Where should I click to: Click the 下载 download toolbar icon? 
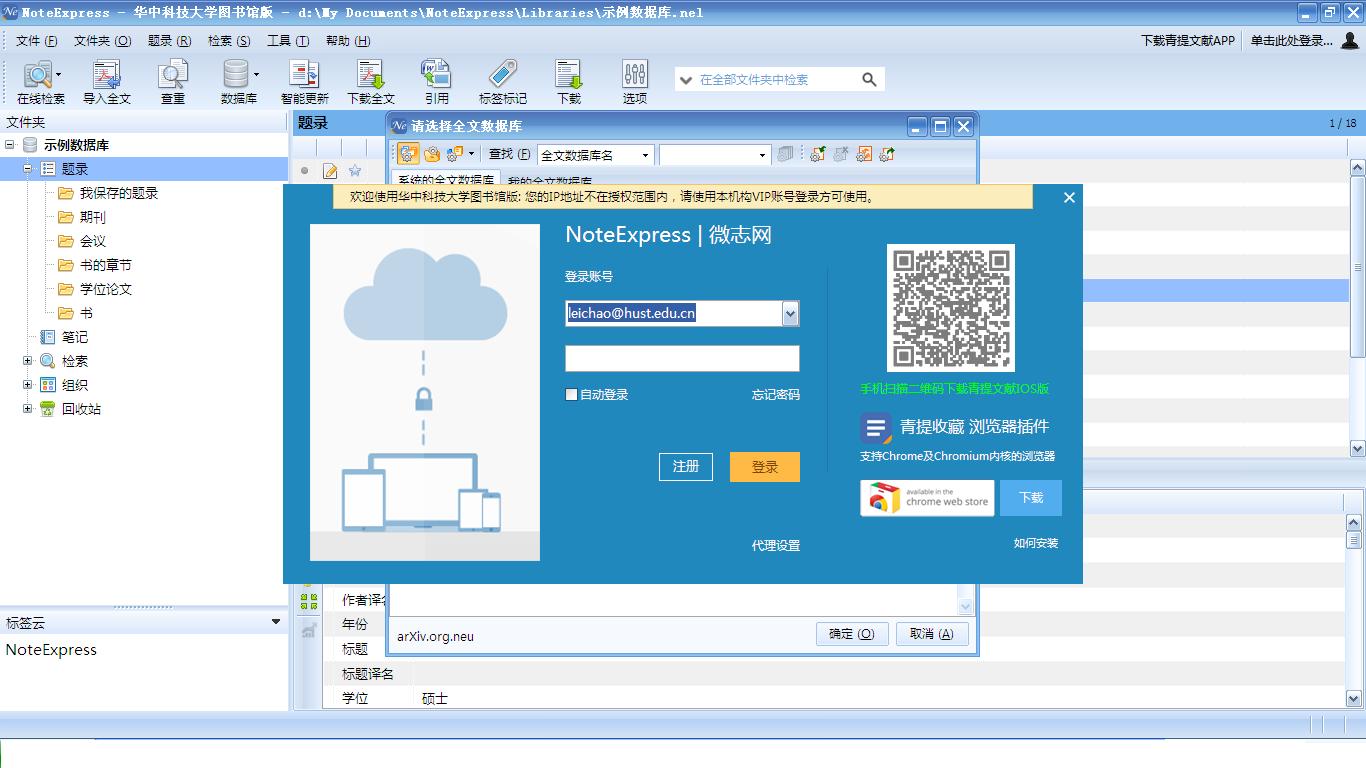tap(569, 82)
